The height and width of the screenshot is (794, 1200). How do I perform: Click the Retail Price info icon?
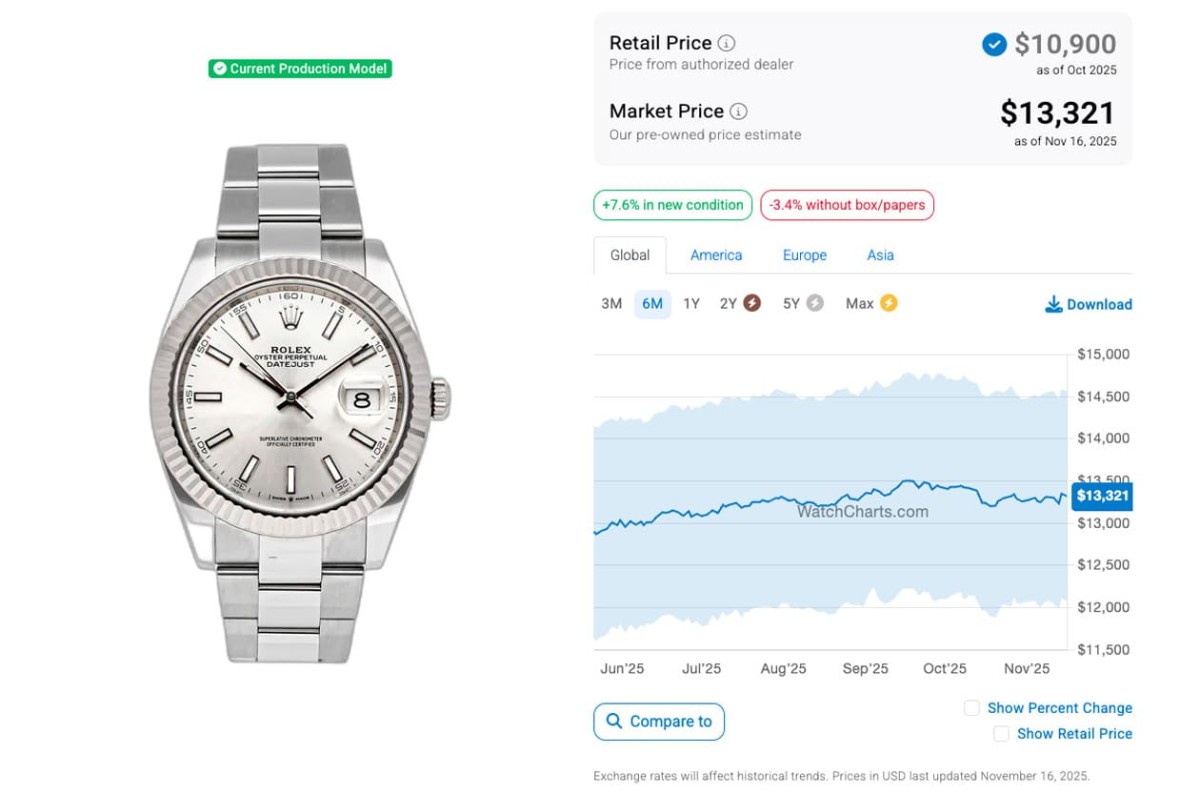[x=727, y=43]
